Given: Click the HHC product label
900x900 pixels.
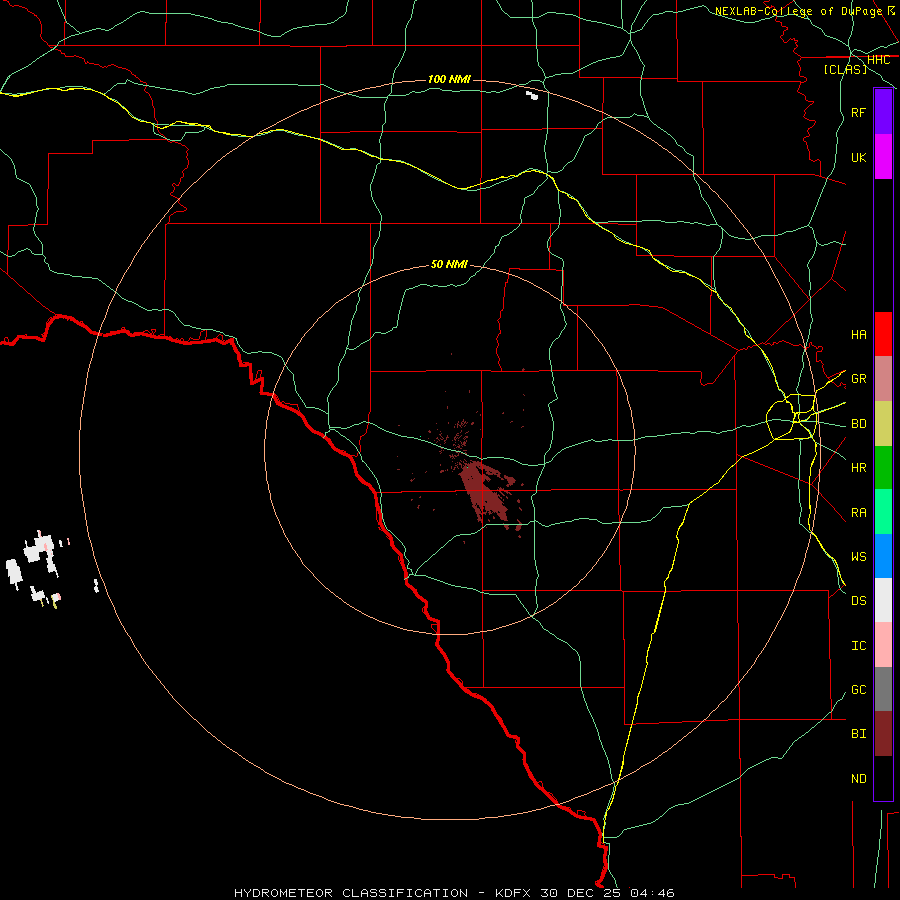Looking at the screenshot, I should [x=878, y=60].
